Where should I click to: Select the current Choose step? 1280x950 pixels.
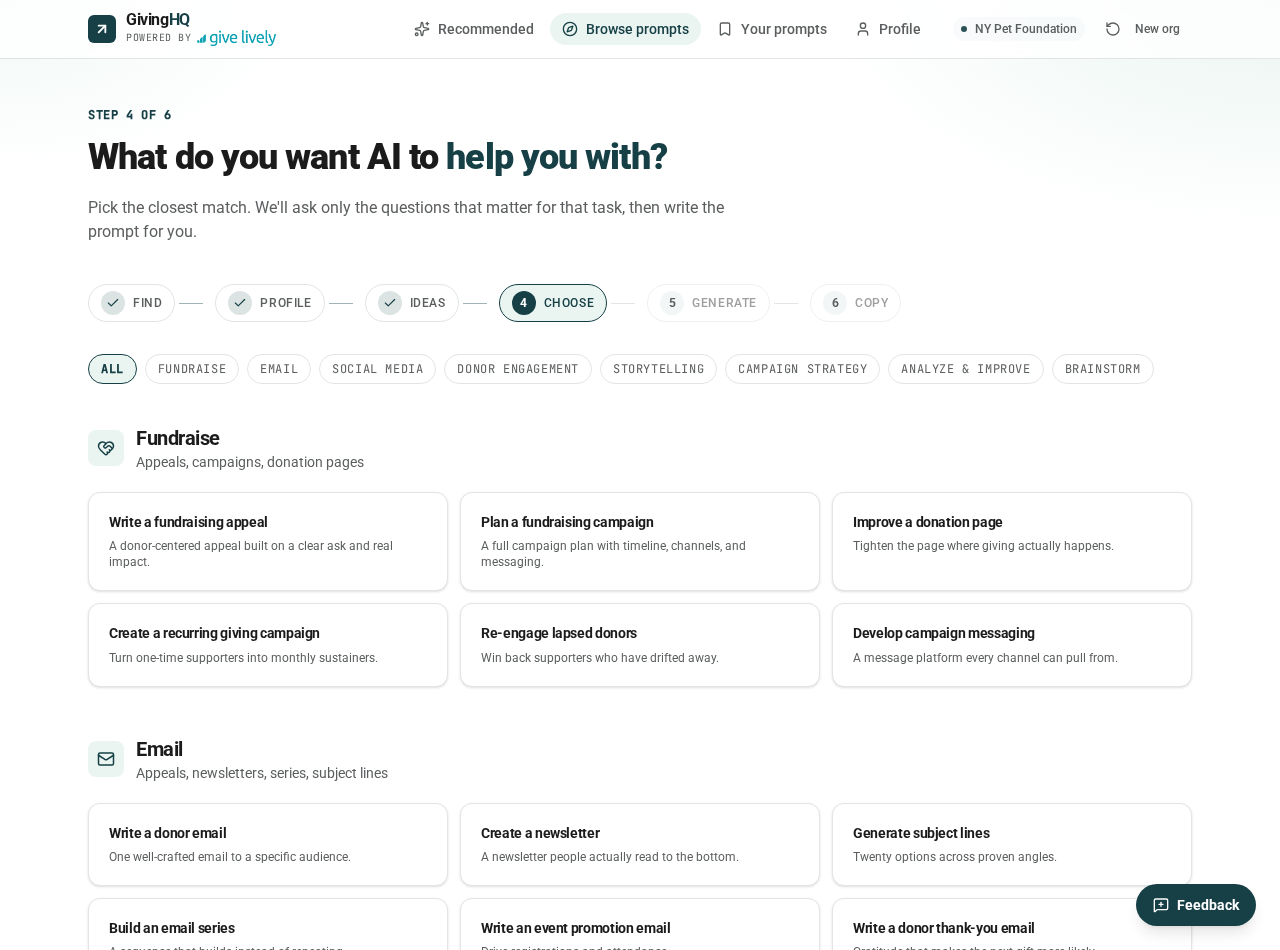pyautogui.click(x=553, y=303)
